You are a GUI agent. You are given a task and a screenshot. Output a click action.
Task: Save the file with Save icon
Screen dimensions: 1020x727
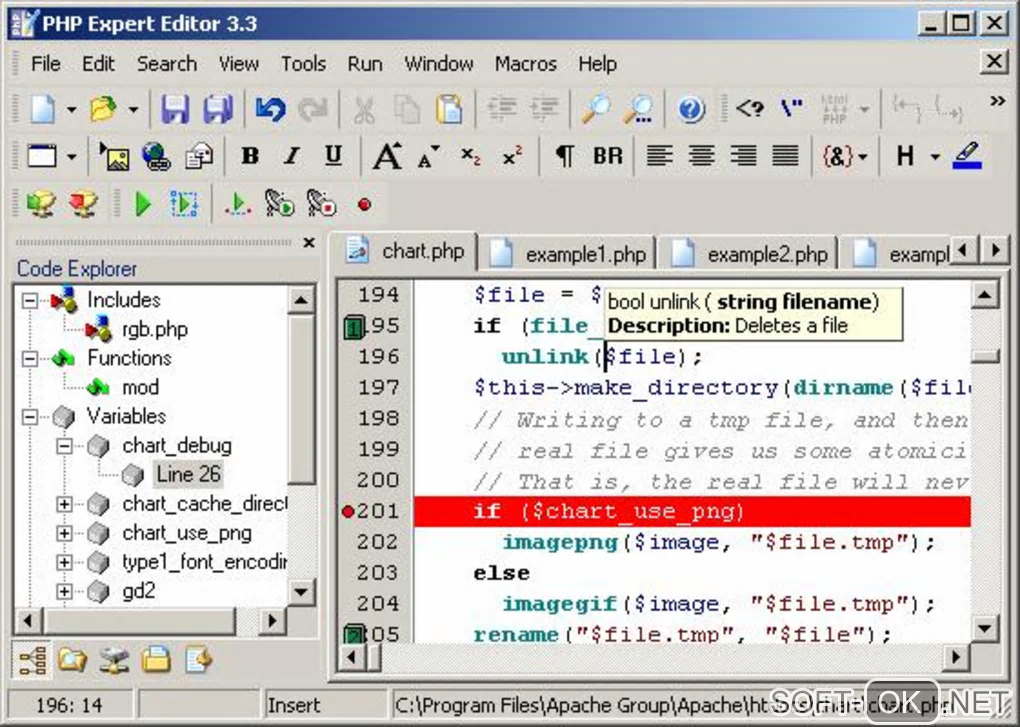[176, 109]
